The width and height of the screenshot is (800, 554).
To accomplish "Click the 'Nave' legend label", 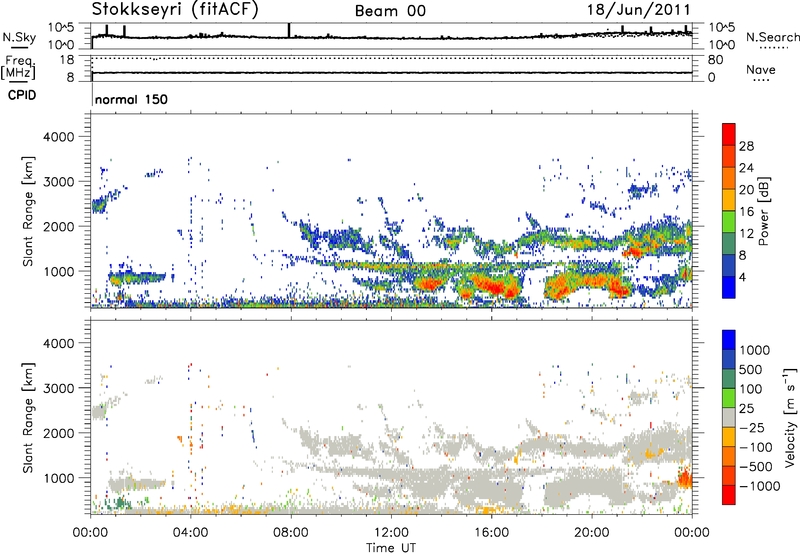I will pyautogui.click(x=761, y=69).
